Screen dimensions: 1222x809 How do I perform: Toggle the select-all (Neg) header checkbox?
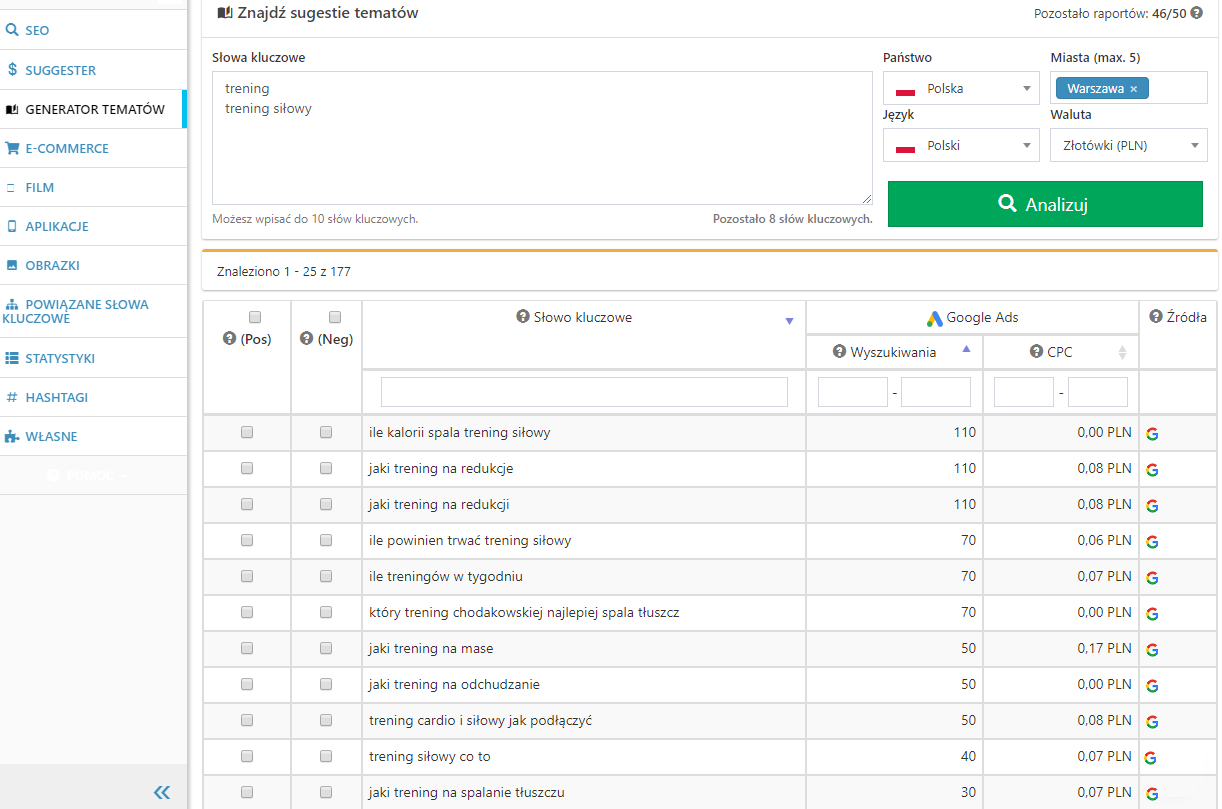coord(335,317)
